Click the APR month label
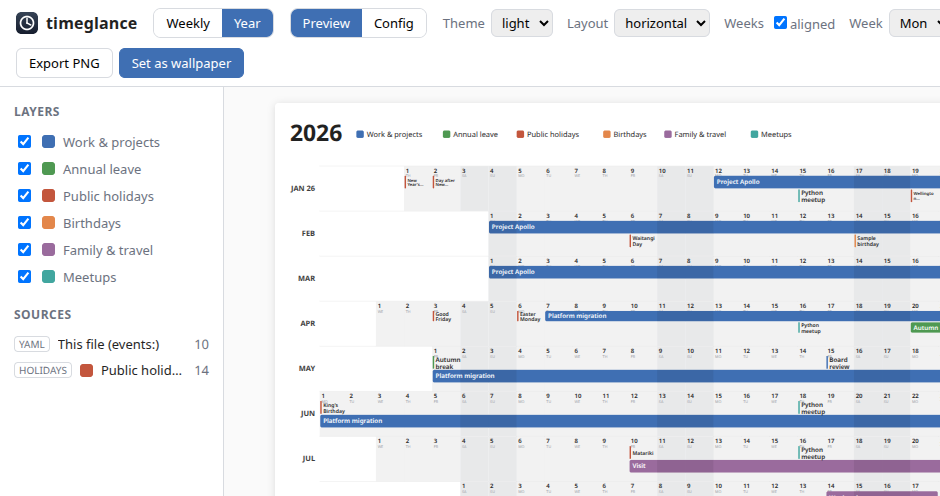The image size is (940, 496). (x=308, y=323)
